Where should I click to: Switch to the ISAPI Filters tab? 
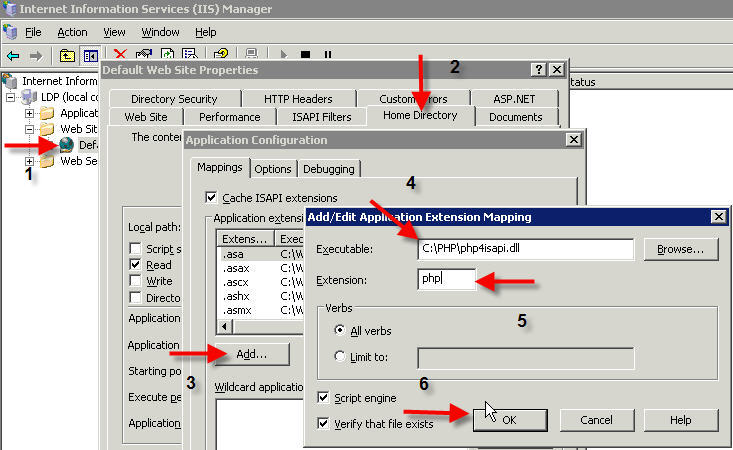pos(322,117)
